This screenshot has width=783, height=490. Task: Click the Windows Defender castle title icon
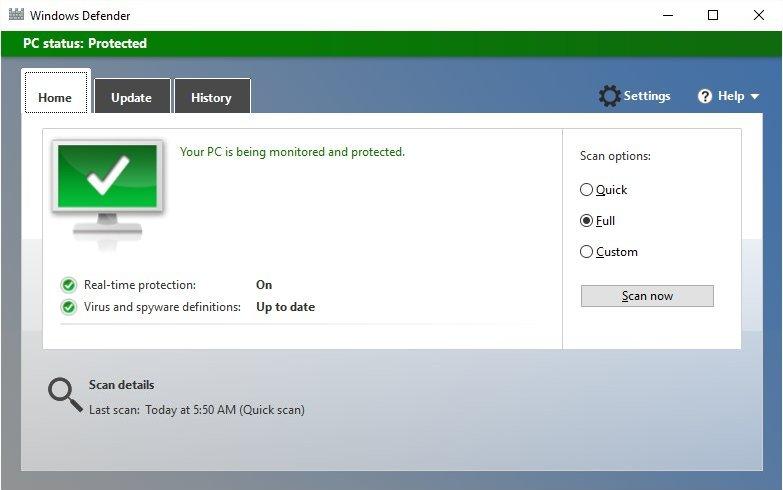(x=16, y=14)
